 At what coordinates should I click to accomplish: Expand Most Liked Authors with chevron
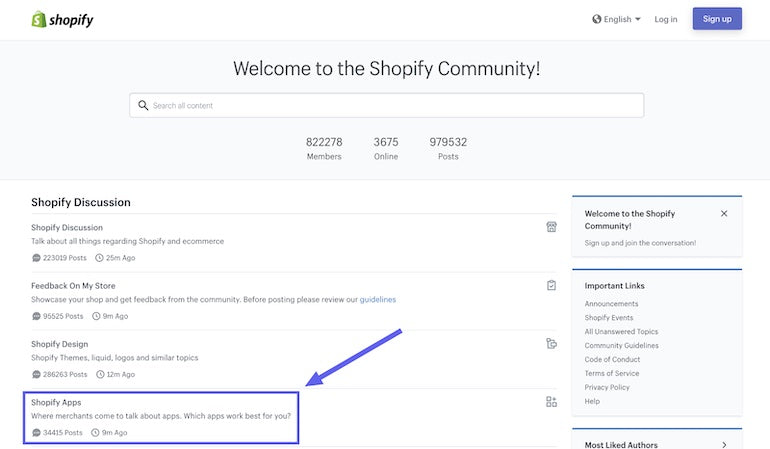(x=724, y=444)
